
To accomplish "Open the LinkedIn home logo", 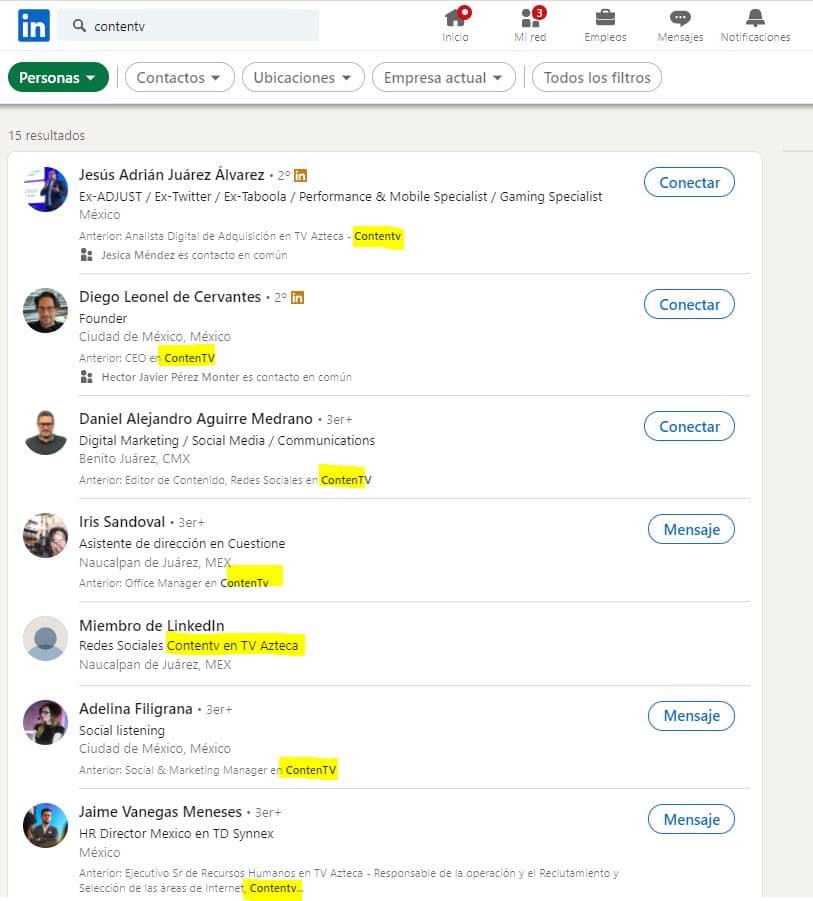I will (x=33, y=25).
